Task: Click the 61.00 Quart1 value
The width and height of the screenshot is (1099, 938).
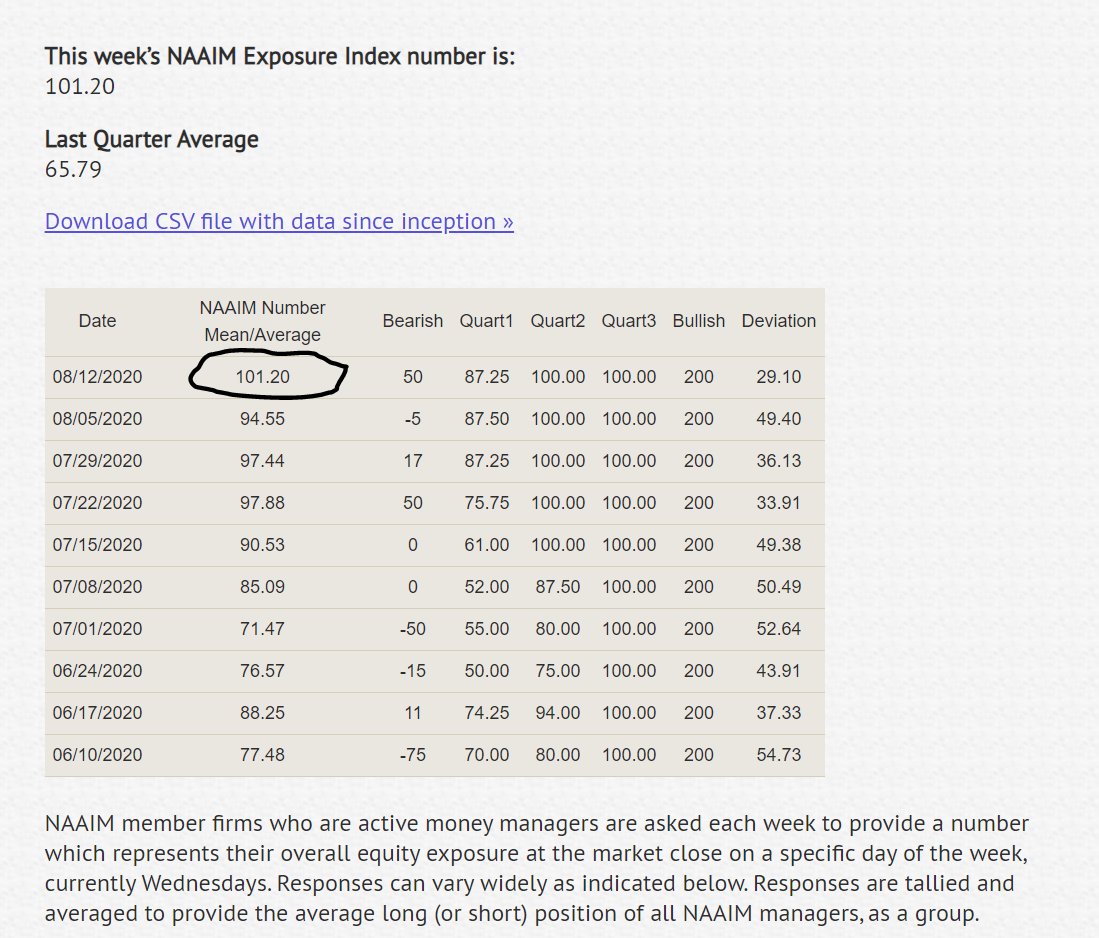Action: (486, 545)
